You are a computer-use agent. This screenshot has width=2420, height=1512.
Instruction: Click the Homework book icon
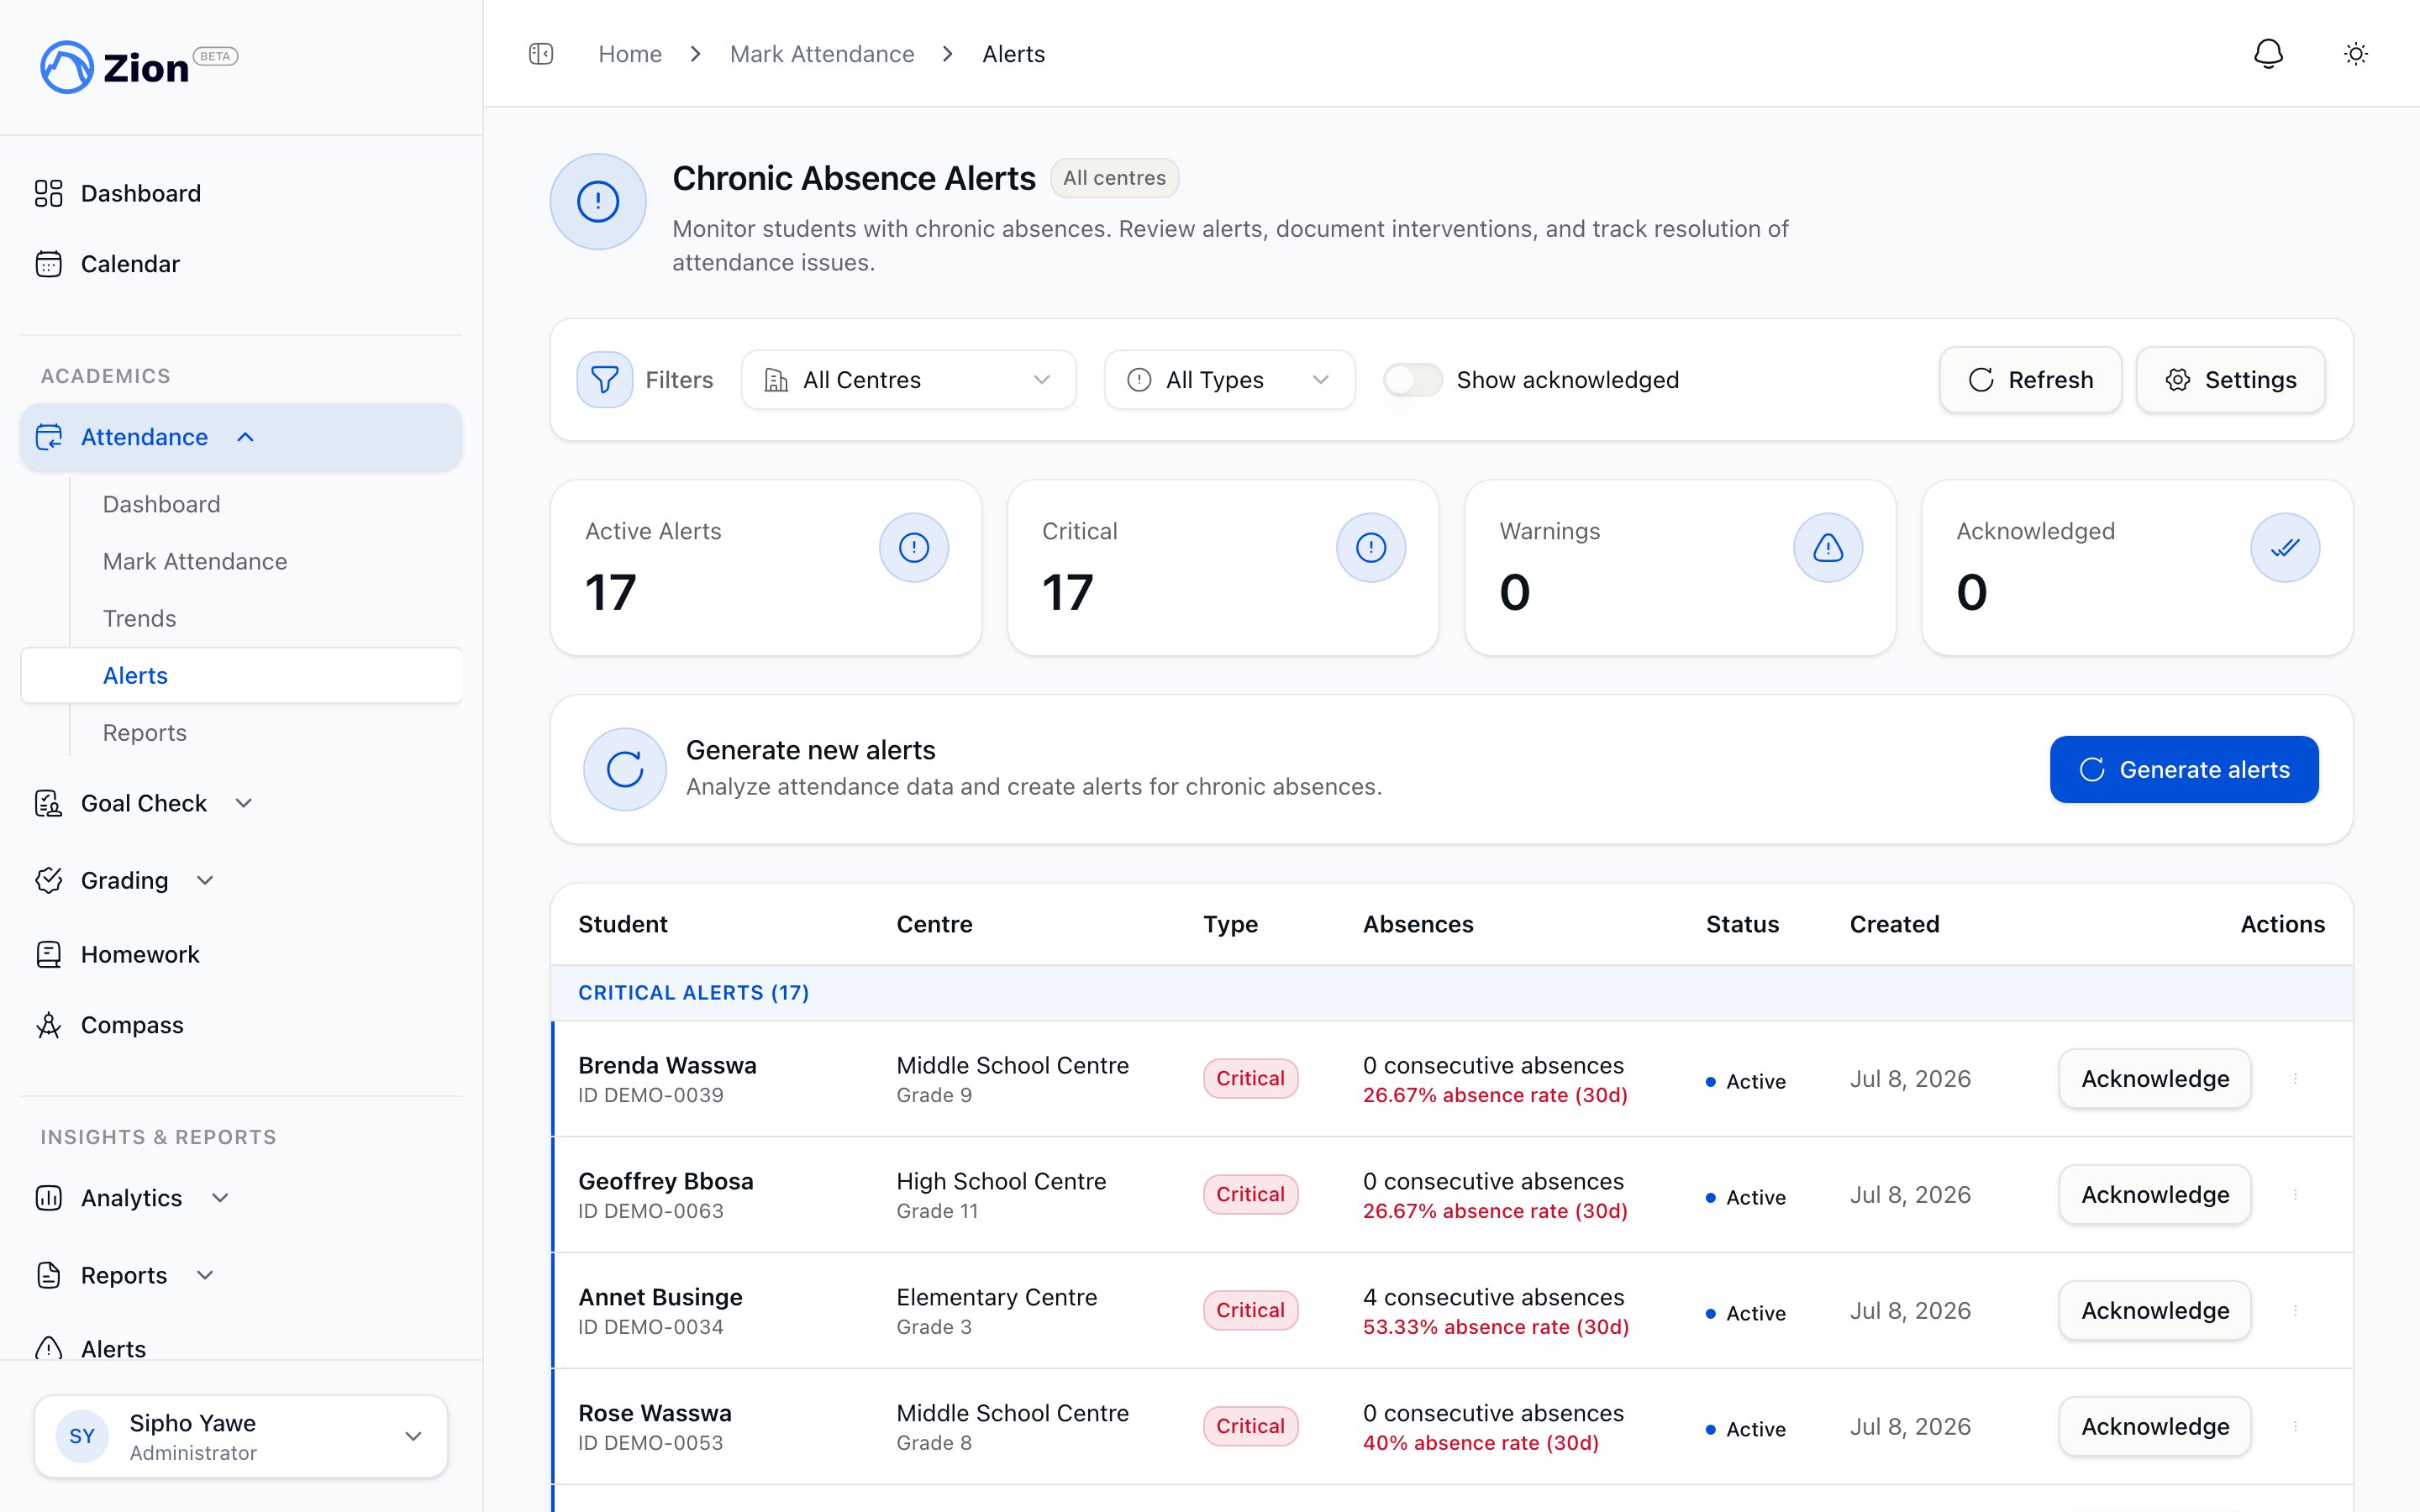click(x=49, y=954)
